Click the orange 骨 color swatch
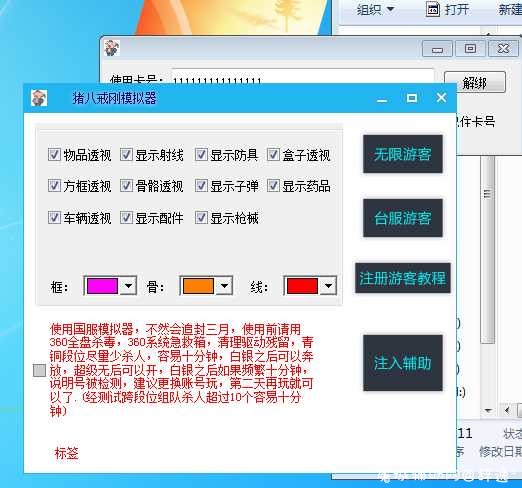 coord(198,286)
